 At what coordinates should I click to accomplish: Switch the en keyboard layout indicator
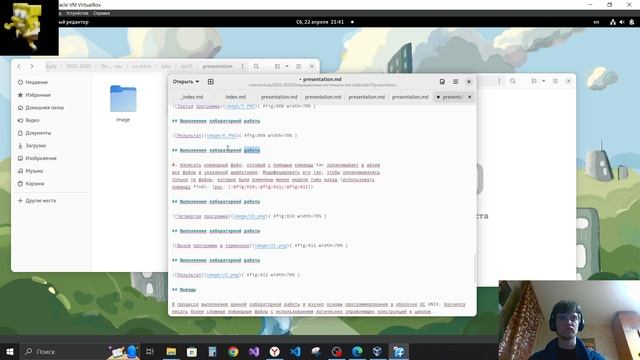tap(596, 22)
